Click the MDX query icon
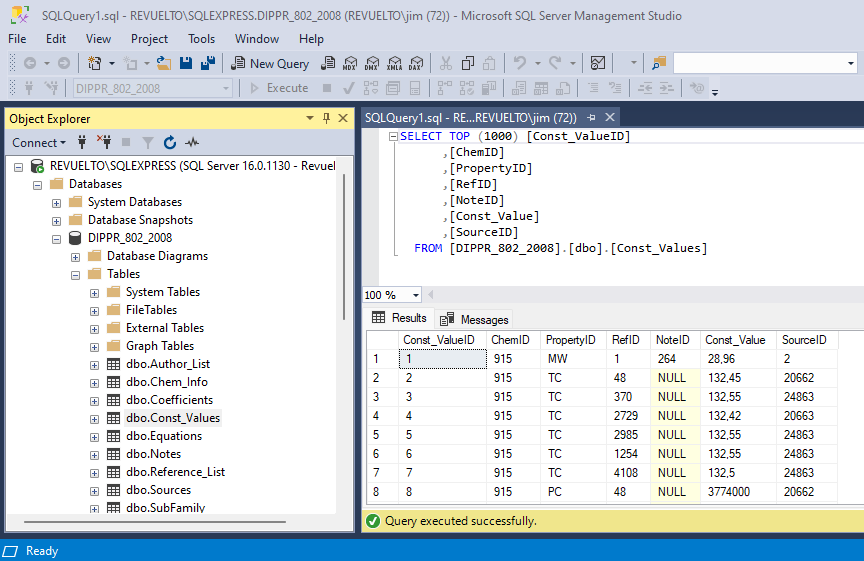 click(350, 63)
